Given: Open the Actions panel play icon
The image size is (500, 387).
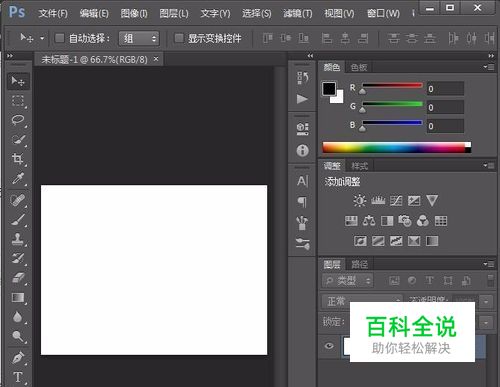Looking at the screenshot, I should click(x=302, y=99).
